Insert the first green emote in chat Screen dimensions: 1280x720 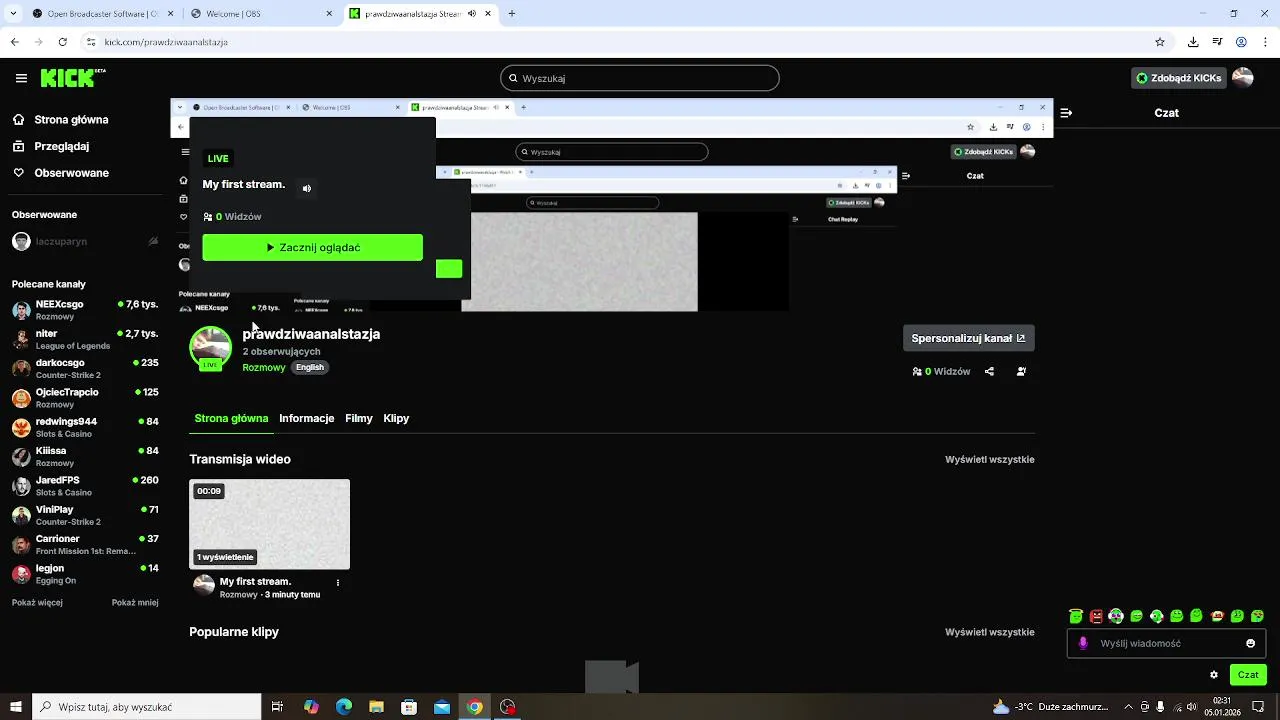(1076, 616)
